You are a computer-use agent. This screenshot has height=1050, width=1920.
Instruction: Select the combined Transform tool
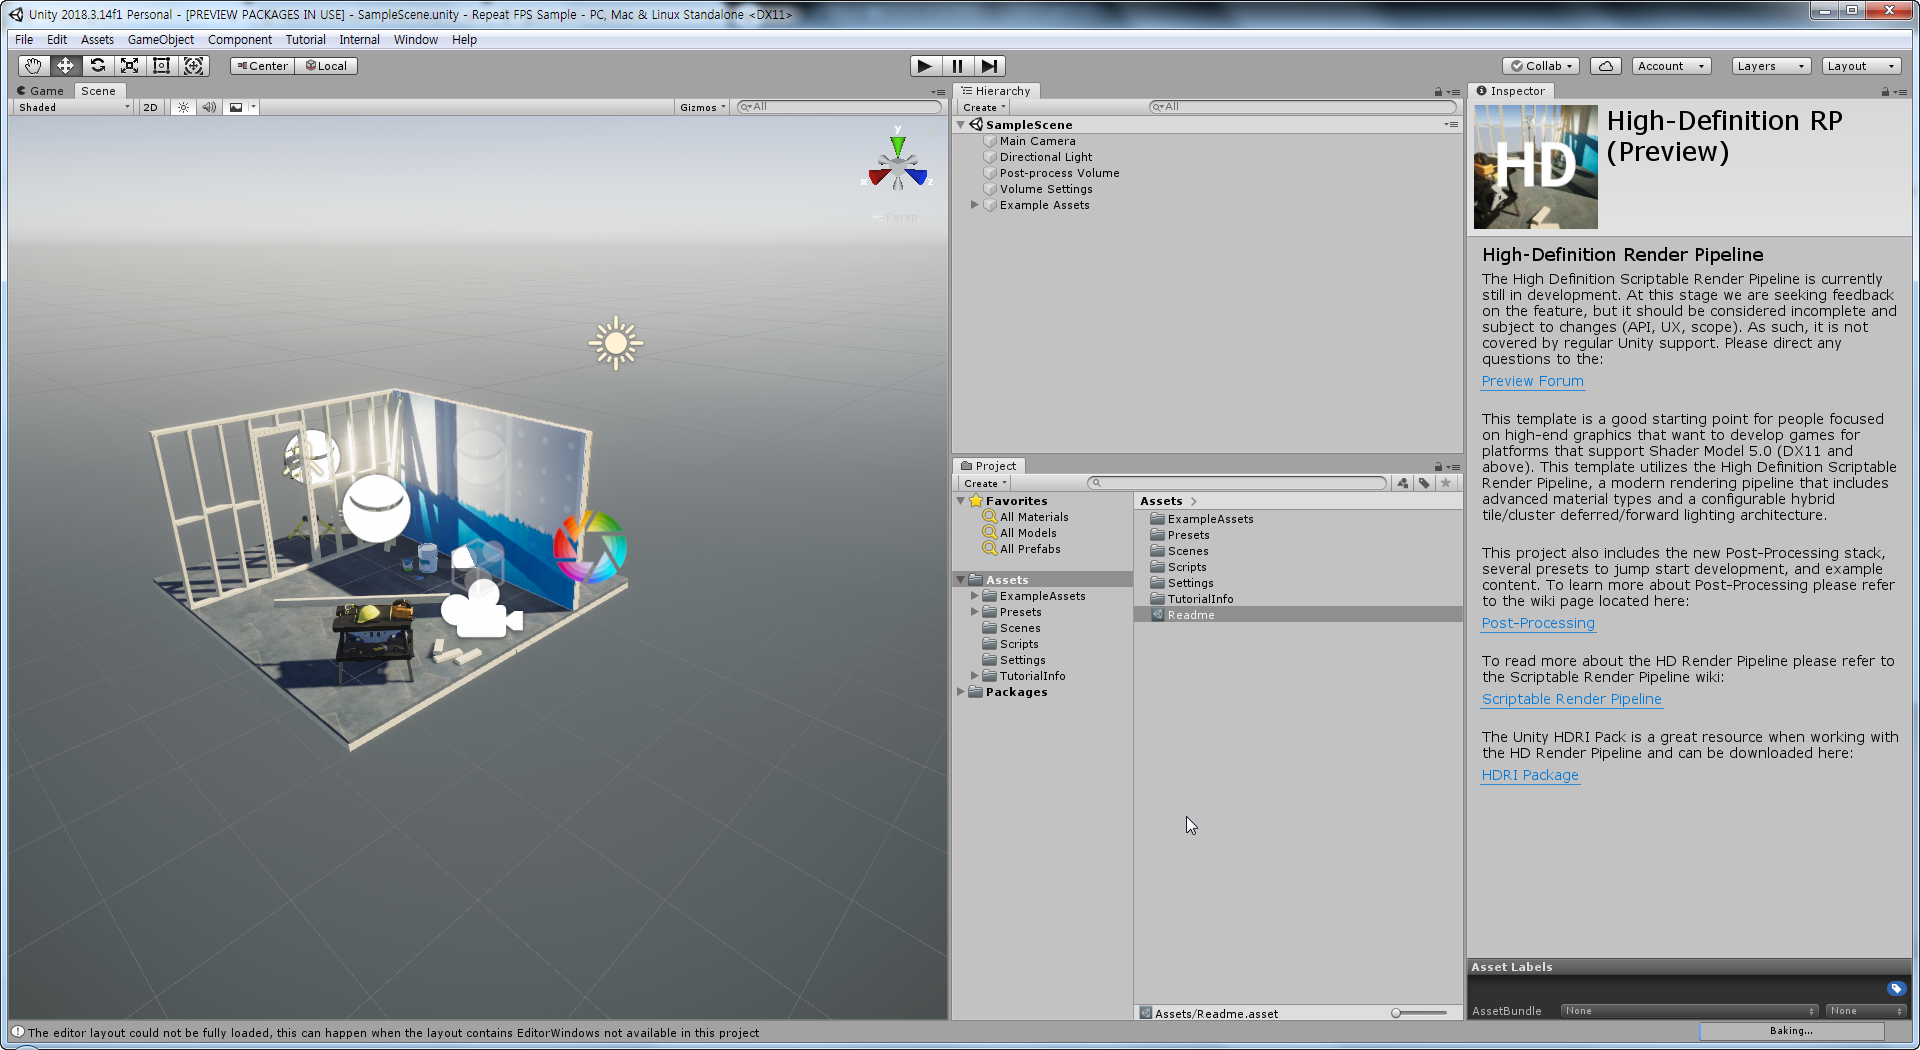pos(193,66)
